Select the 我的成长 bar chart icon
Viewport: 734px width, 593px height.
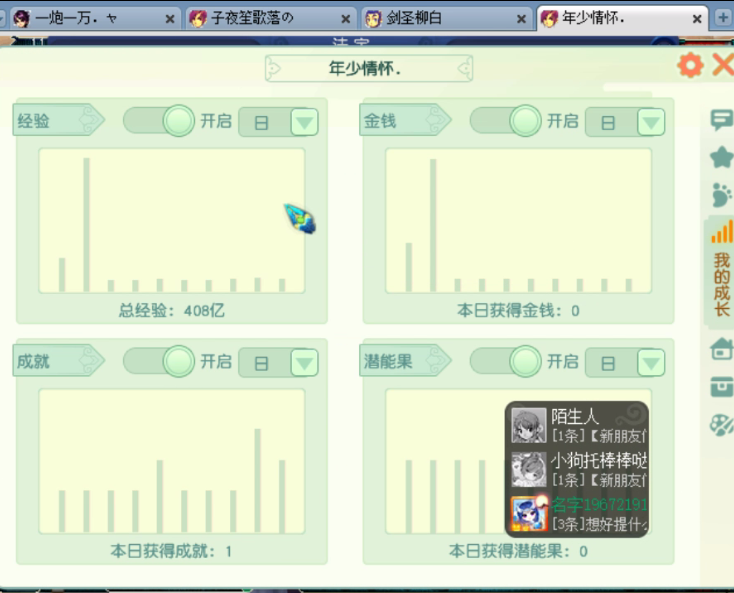click(x=722, y=233)
